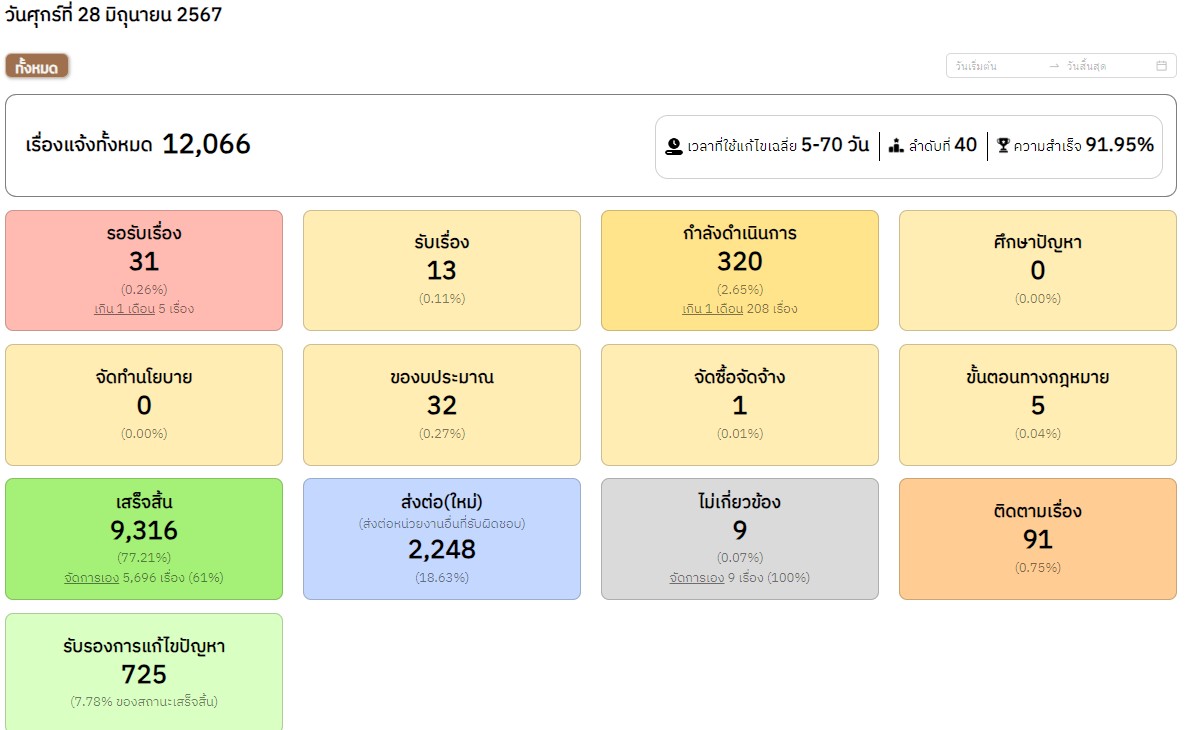The image size is (1186, 730).
Task: Open the รับรองการแก้ไขปัญหา status card
Action: pos(144,672)
